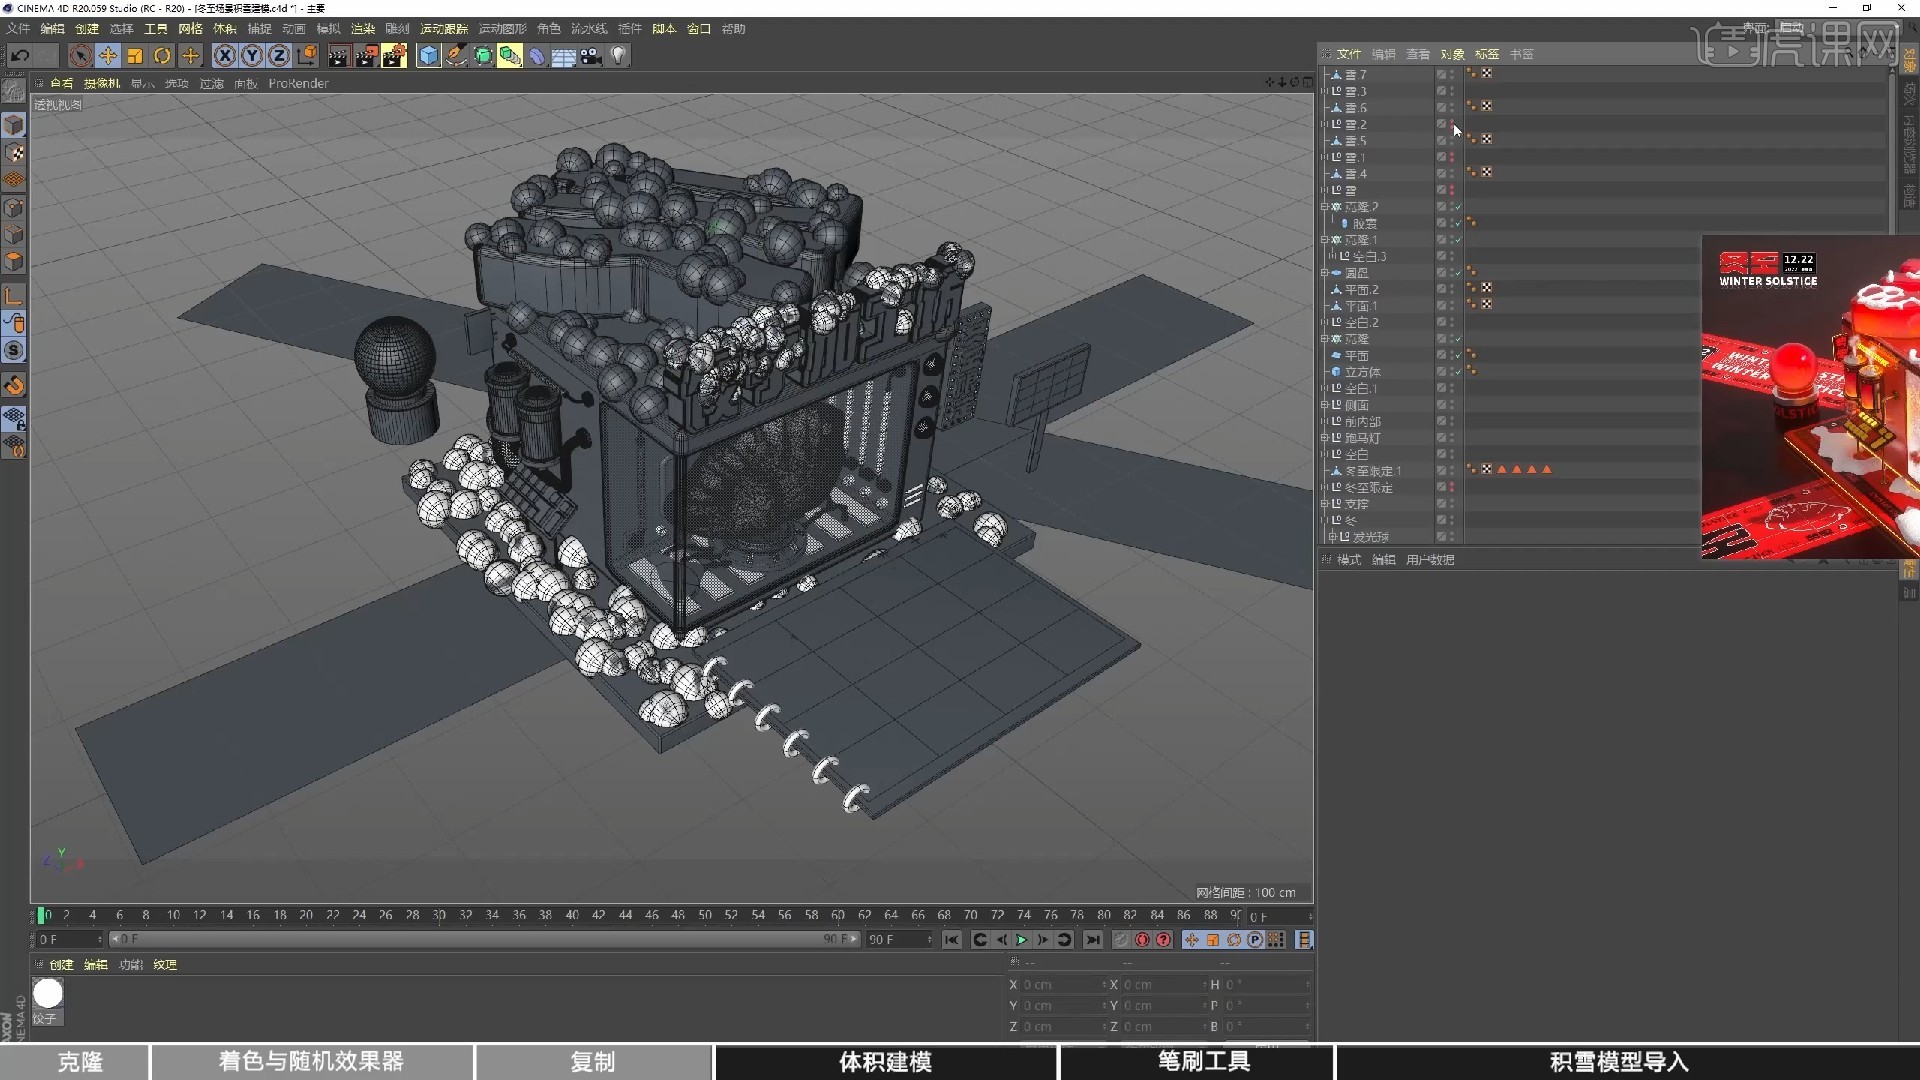Open the 摄像机 viewport menu
The height and width of the screenshot is (1080, 1920).
click(x=102, y=84)
